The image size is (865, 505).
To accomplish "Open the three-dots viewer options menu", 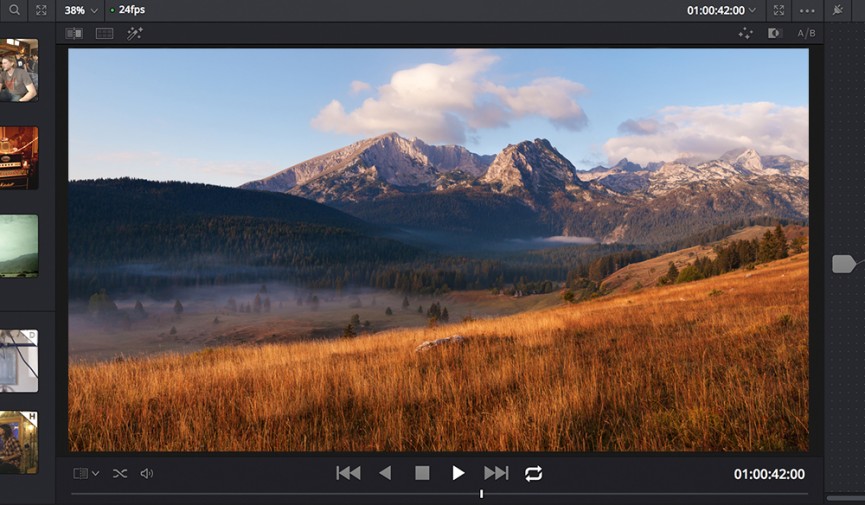I will pos(807,10).
